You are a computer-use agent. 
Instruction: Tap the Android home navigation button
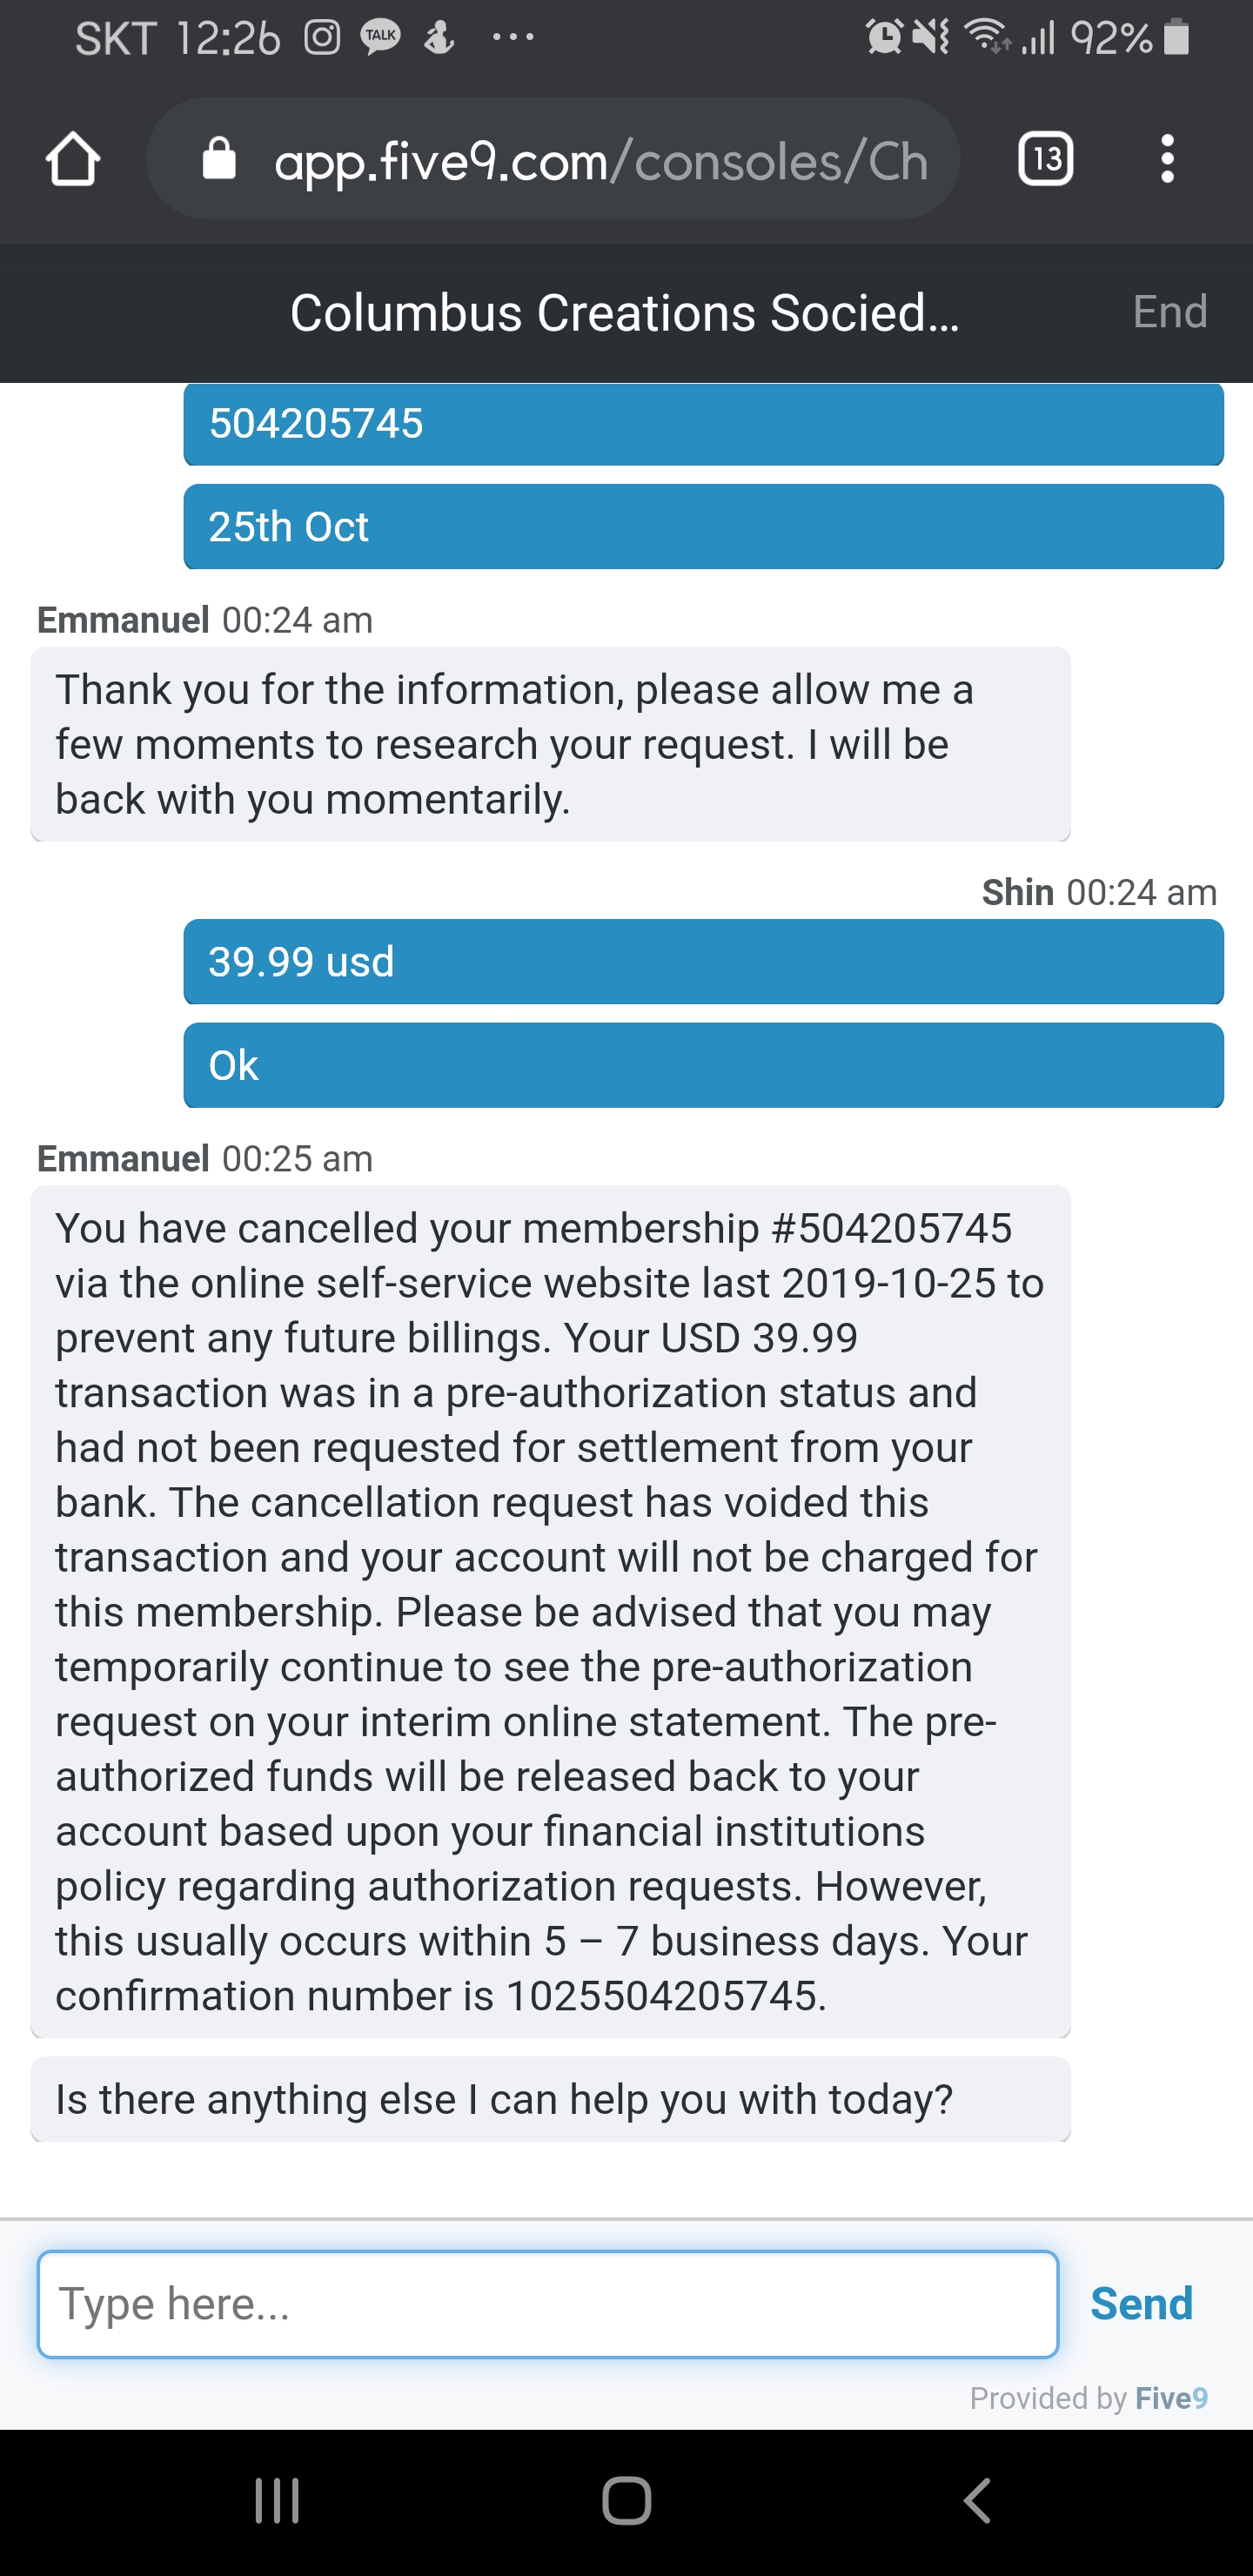coord(627,2501)
